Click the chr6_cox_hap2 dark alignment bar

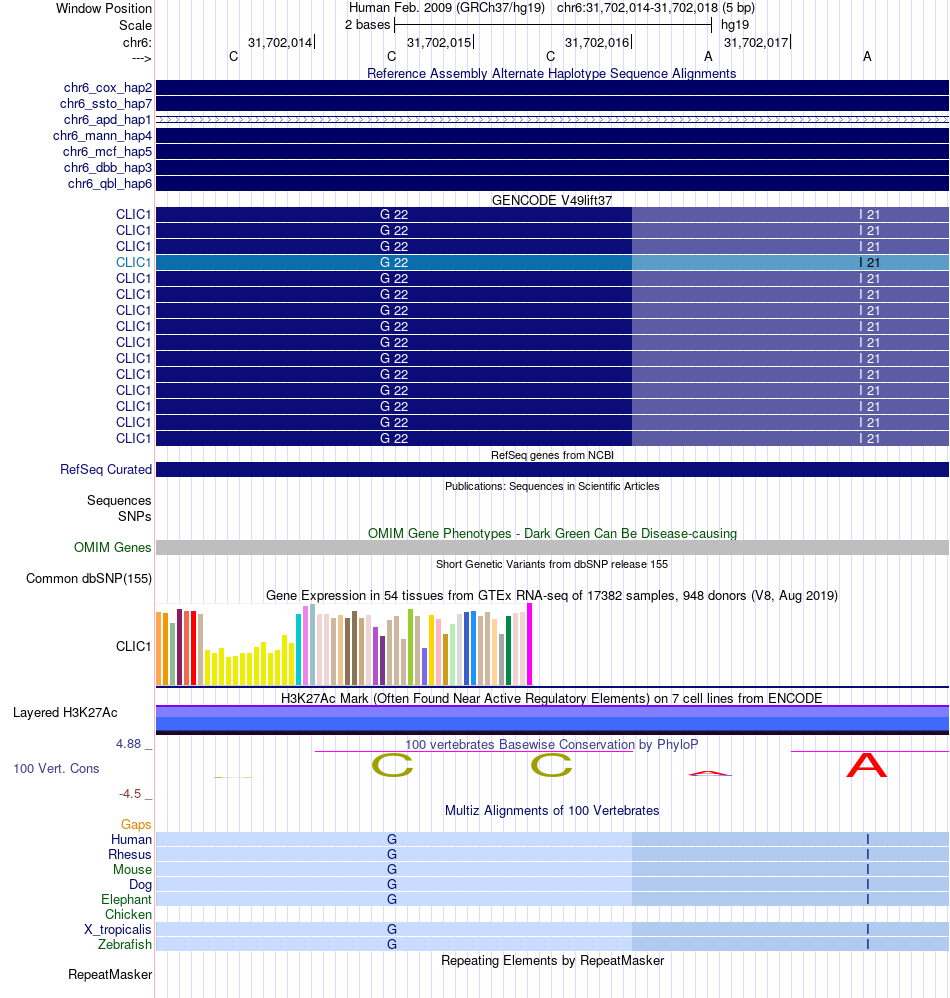pyautogui.click(x=552, y=88)
